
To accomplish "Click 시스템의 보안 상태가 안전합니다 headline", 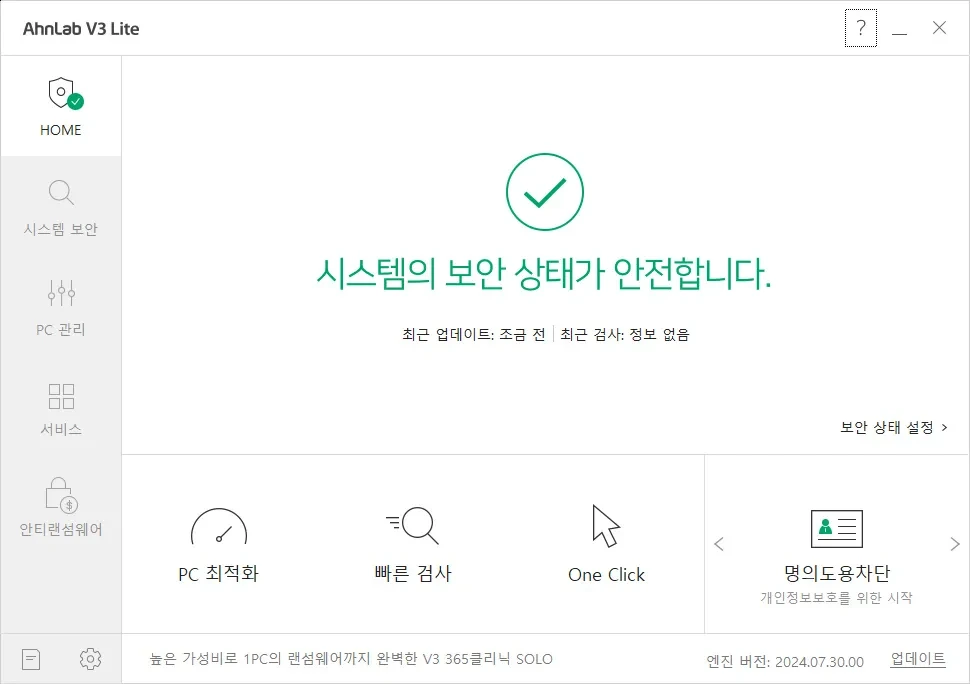I will coord(544,274).
